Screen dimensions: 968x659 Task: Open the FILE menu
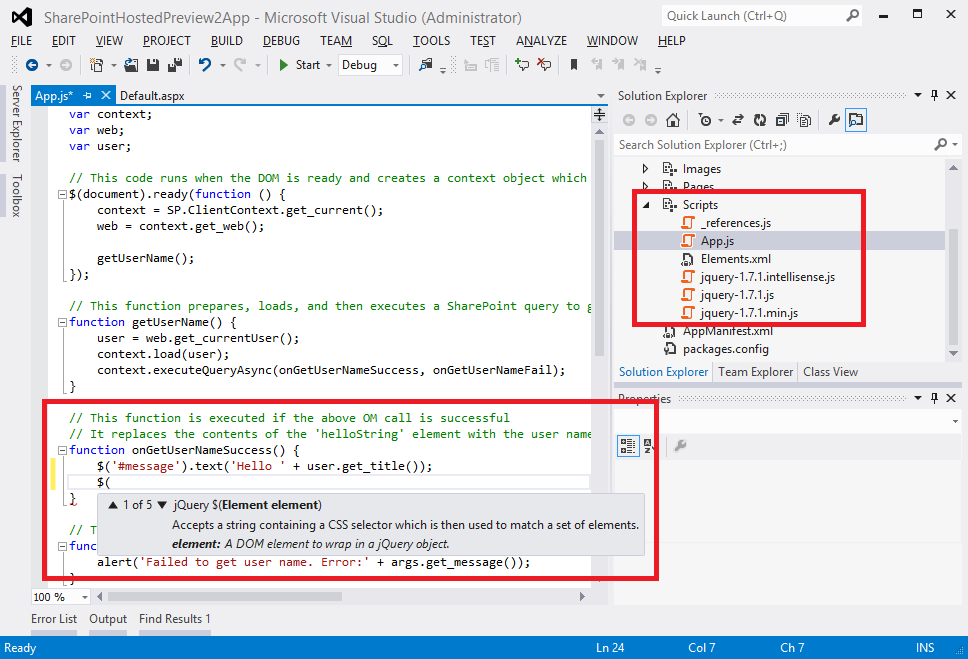(x=22, y=41)
